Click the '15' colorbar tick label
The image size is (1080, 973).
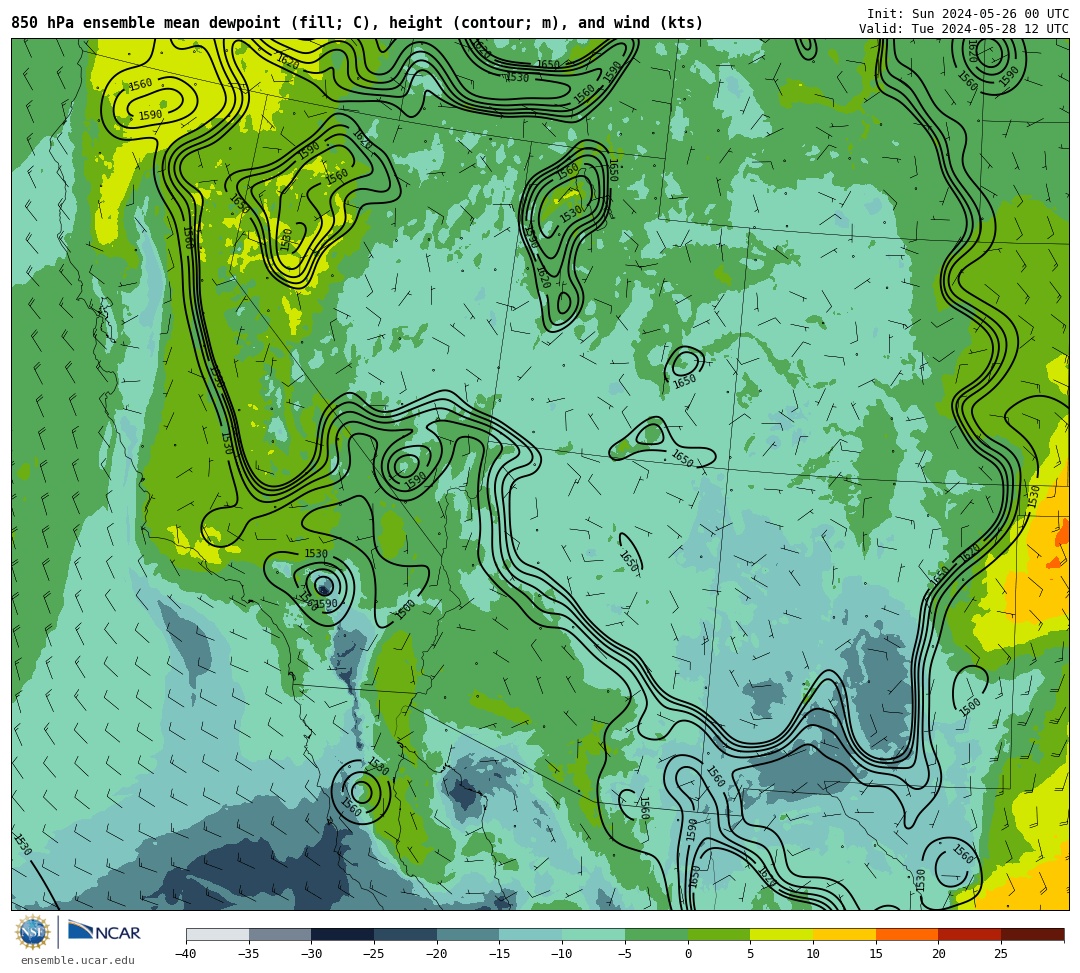coord(876,954)
